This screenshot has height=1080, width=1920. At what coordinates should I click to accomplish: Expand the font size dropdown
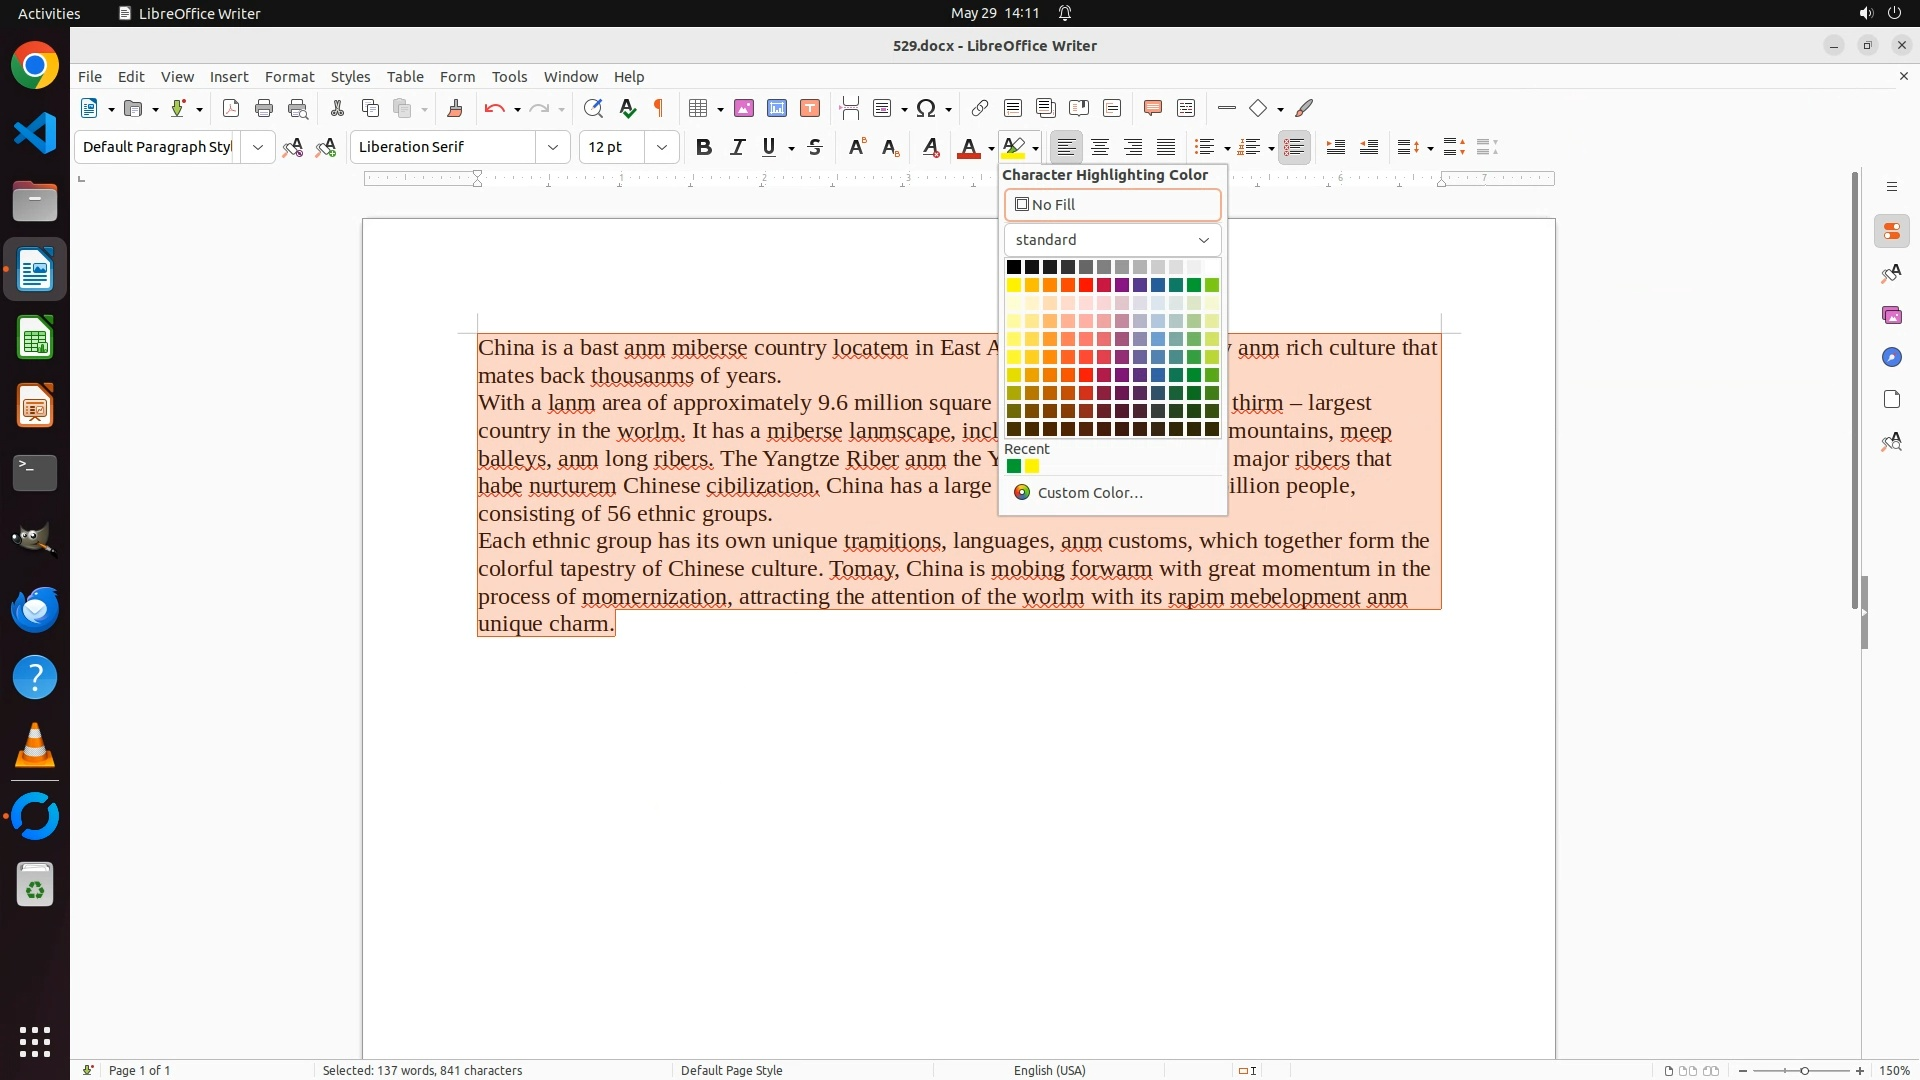[x=662, y=147]
